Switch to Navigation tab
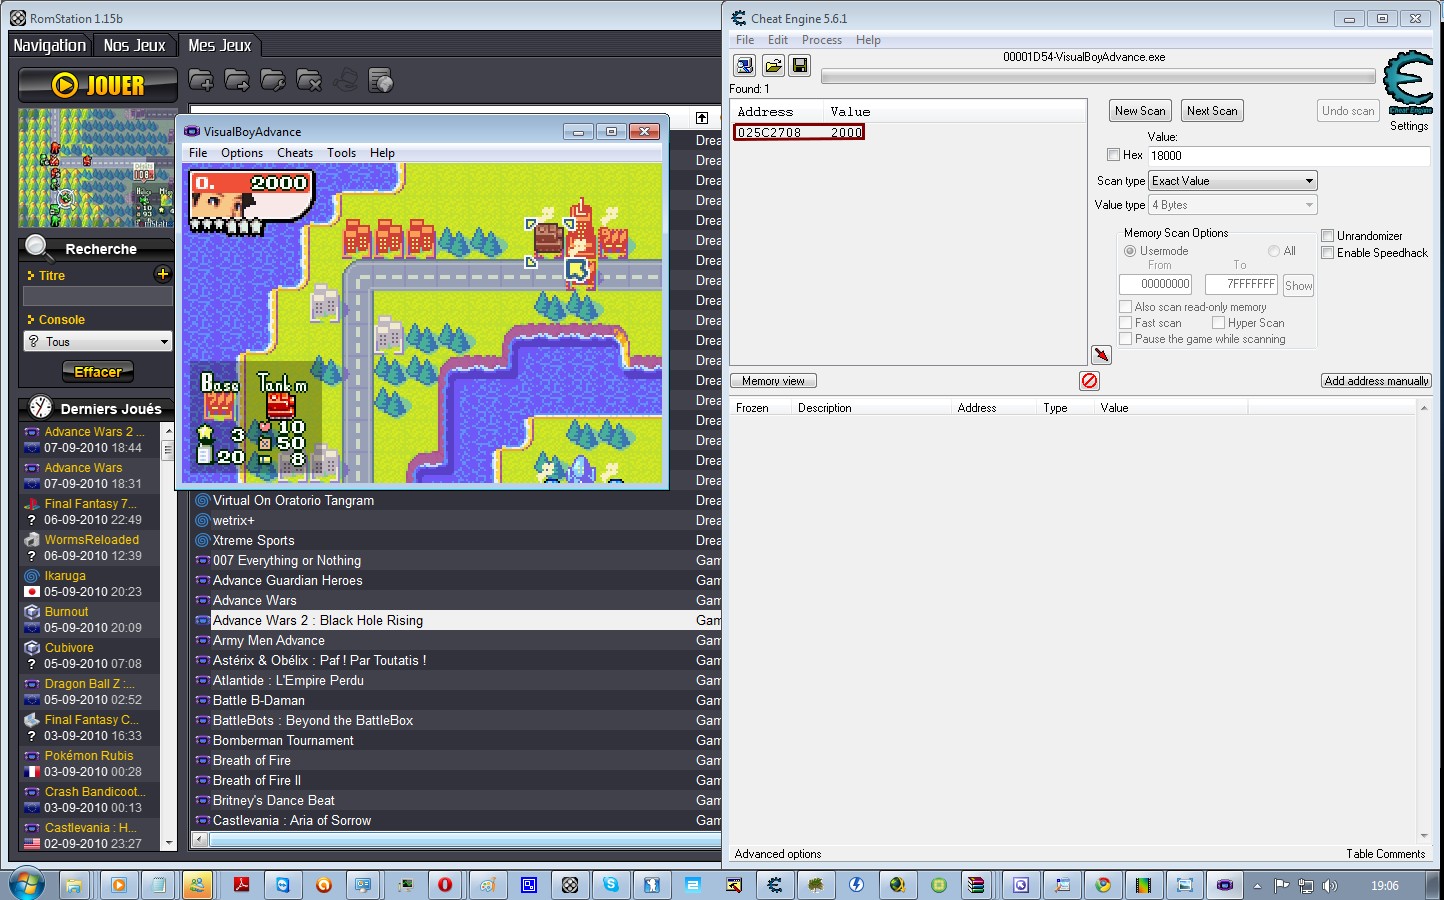 pos(50,45)
